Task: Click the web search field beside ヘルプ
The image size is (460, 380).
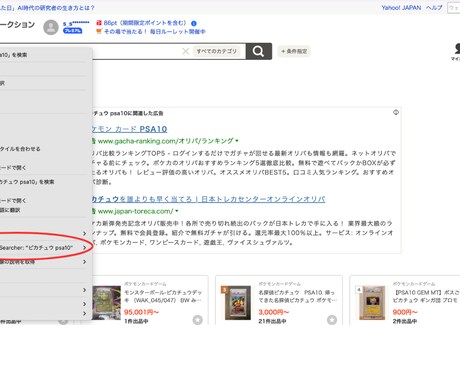Action: [x=454, y=8]
